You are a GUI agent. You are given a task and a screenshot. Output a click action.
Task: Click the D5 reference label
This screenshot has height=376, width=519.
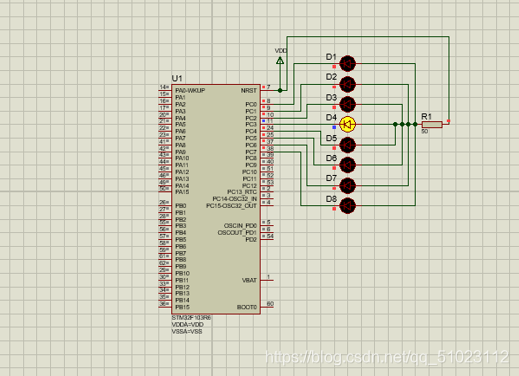331,138
